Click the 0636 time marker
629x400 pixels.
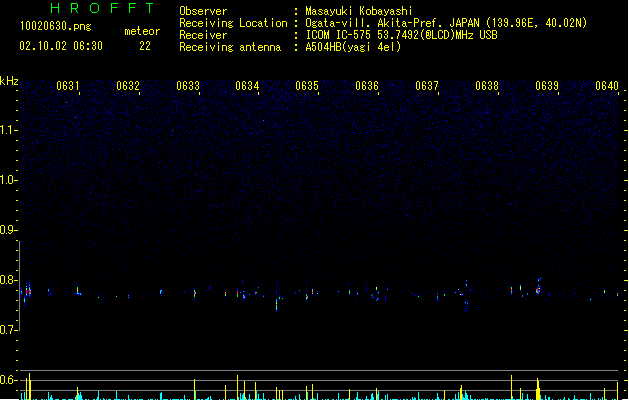click(367, 86)
